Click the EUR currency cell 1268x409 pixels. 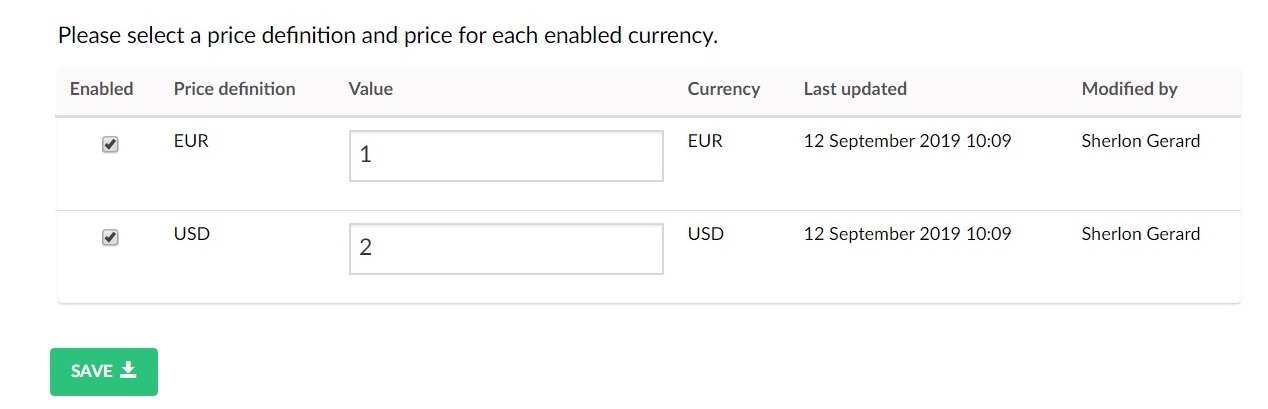point(705,141)
